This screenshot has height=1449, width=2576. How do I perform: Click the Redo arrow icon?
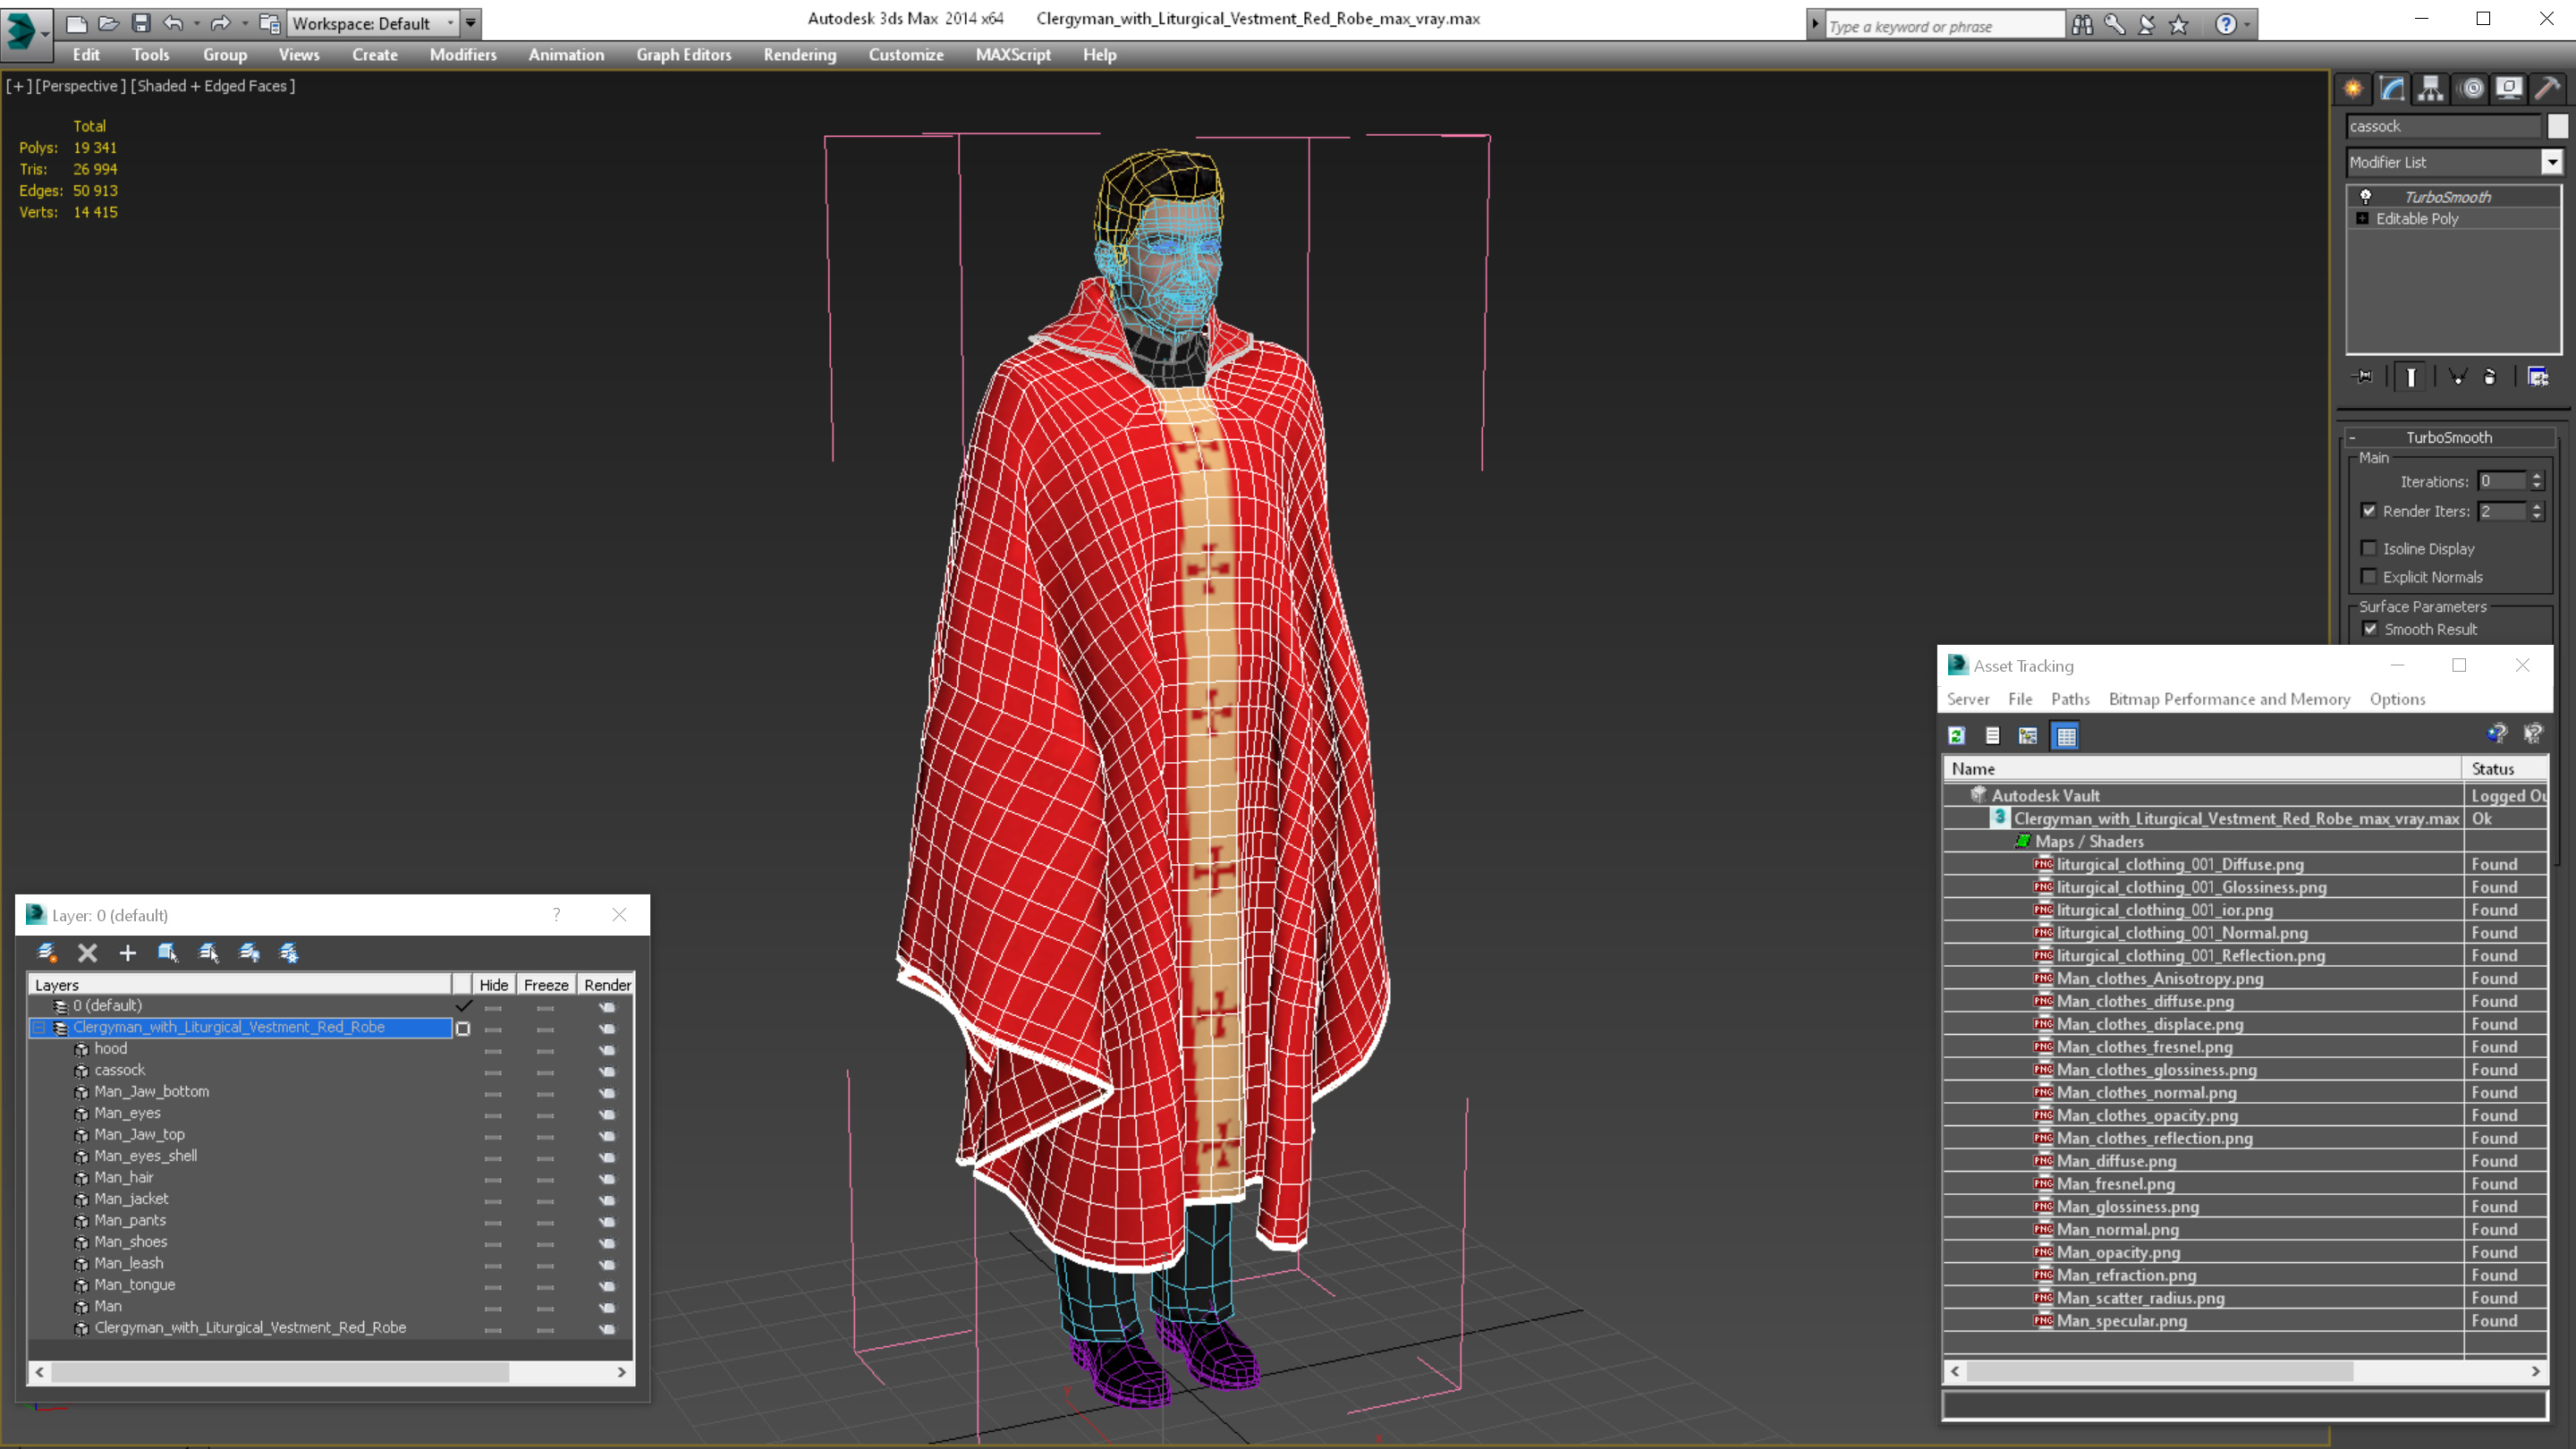[220, 23]
